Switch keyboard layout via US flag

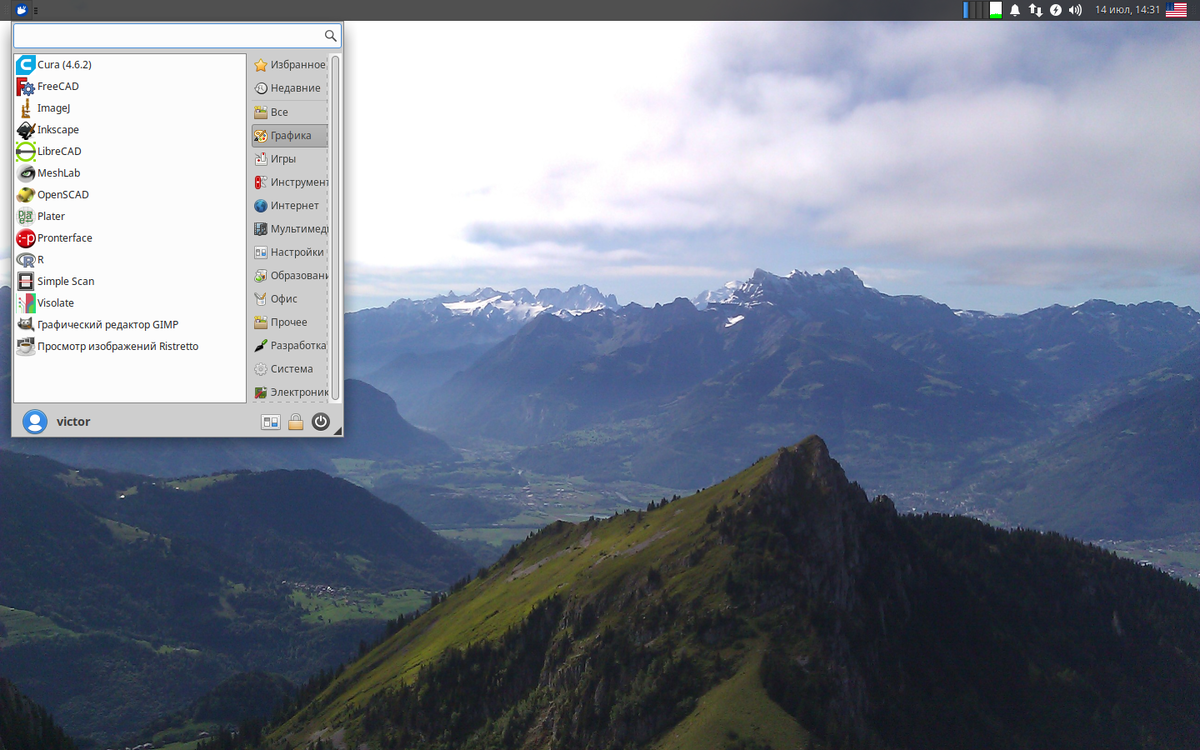tap(1176, 10)
